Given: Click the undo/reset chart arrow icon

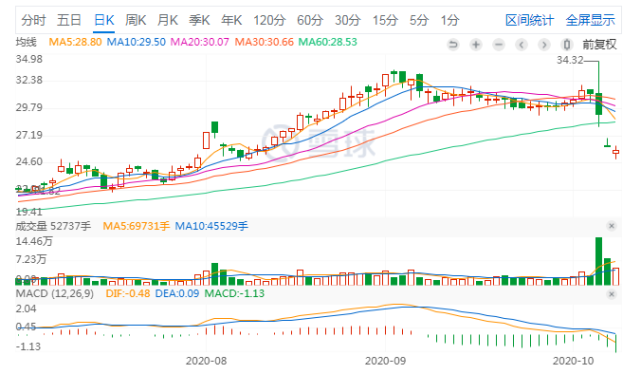Looking at the screenshot, I should pyautogui.click(x=453, y=44).
